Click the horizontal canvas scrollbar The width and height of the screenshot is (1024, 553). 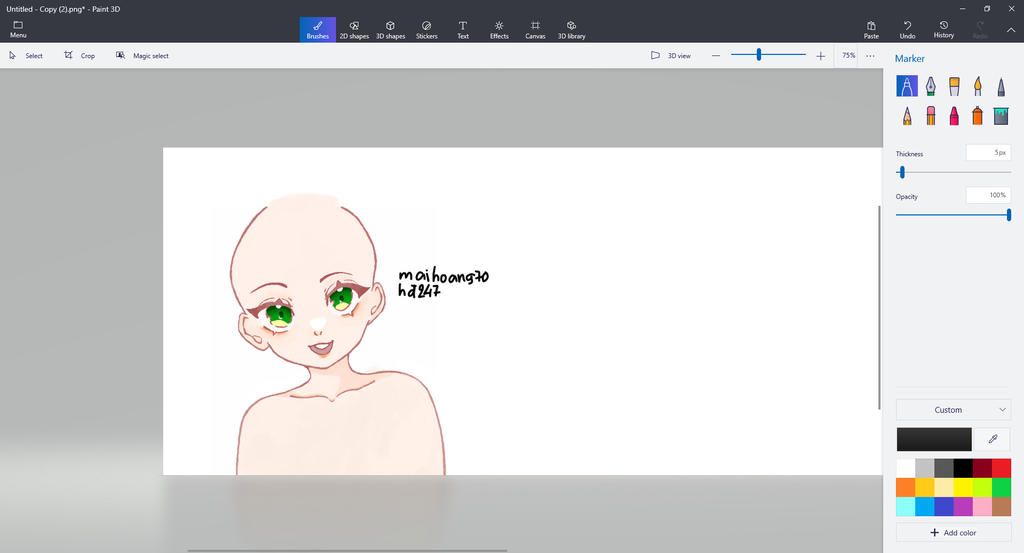[347, 550]
